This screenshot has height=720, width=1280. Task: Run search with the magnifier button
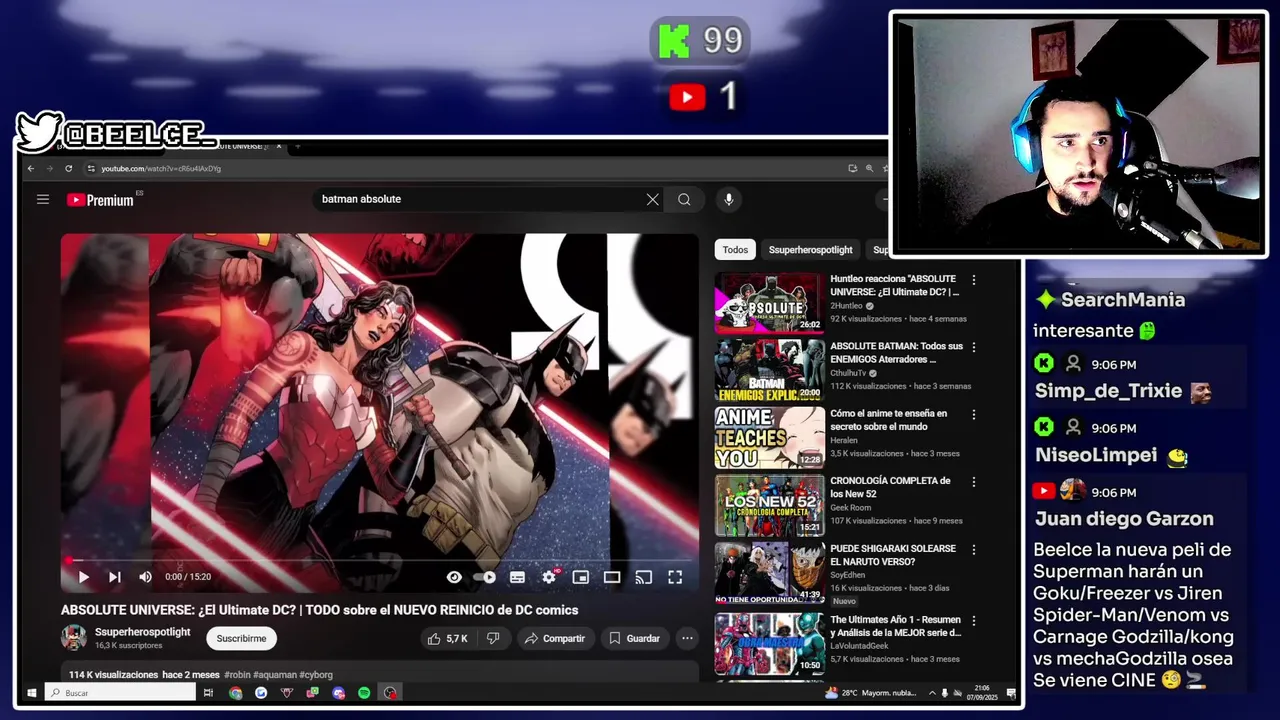[684, 199]
